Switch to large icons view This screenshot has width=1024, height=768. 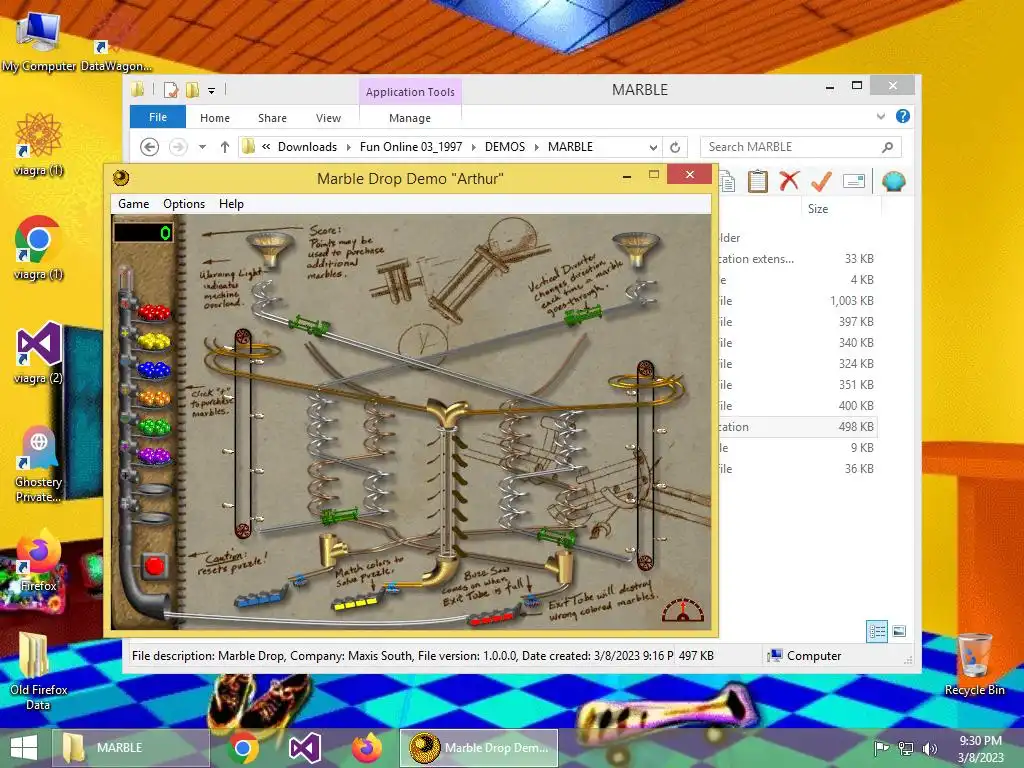(899, 631)
